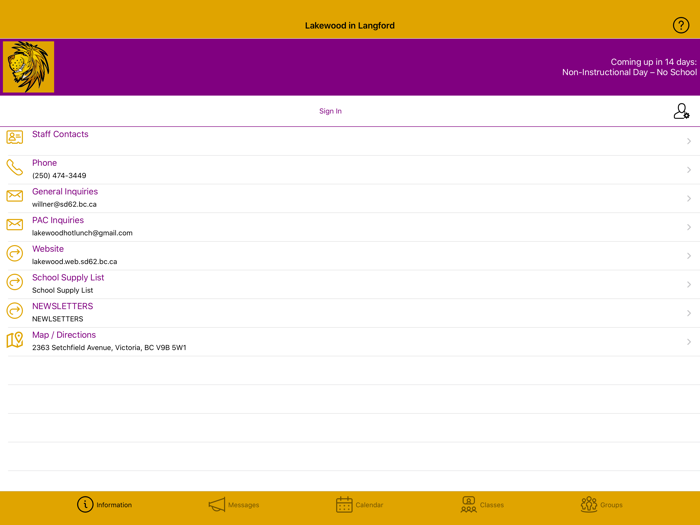Tap the Non-Instructional Day upcoming event notice
This screenshot has width=700, height=525.
pos(629,67)
